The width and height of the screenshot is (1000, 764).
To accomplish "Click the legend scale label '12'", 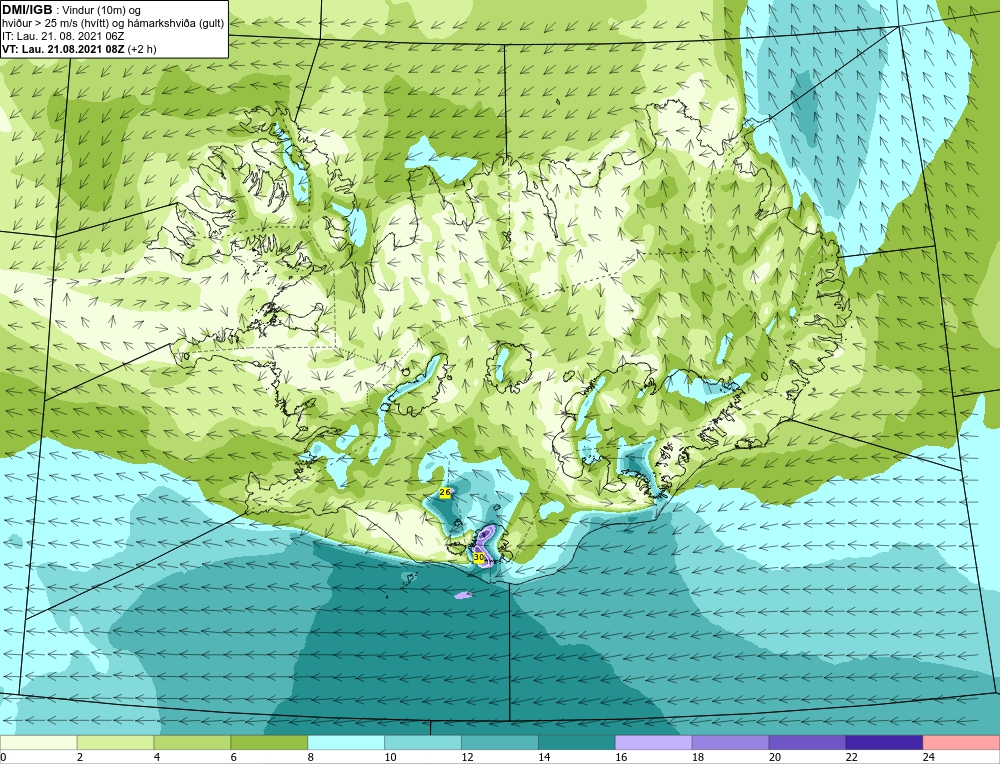I will pos(467,757).
